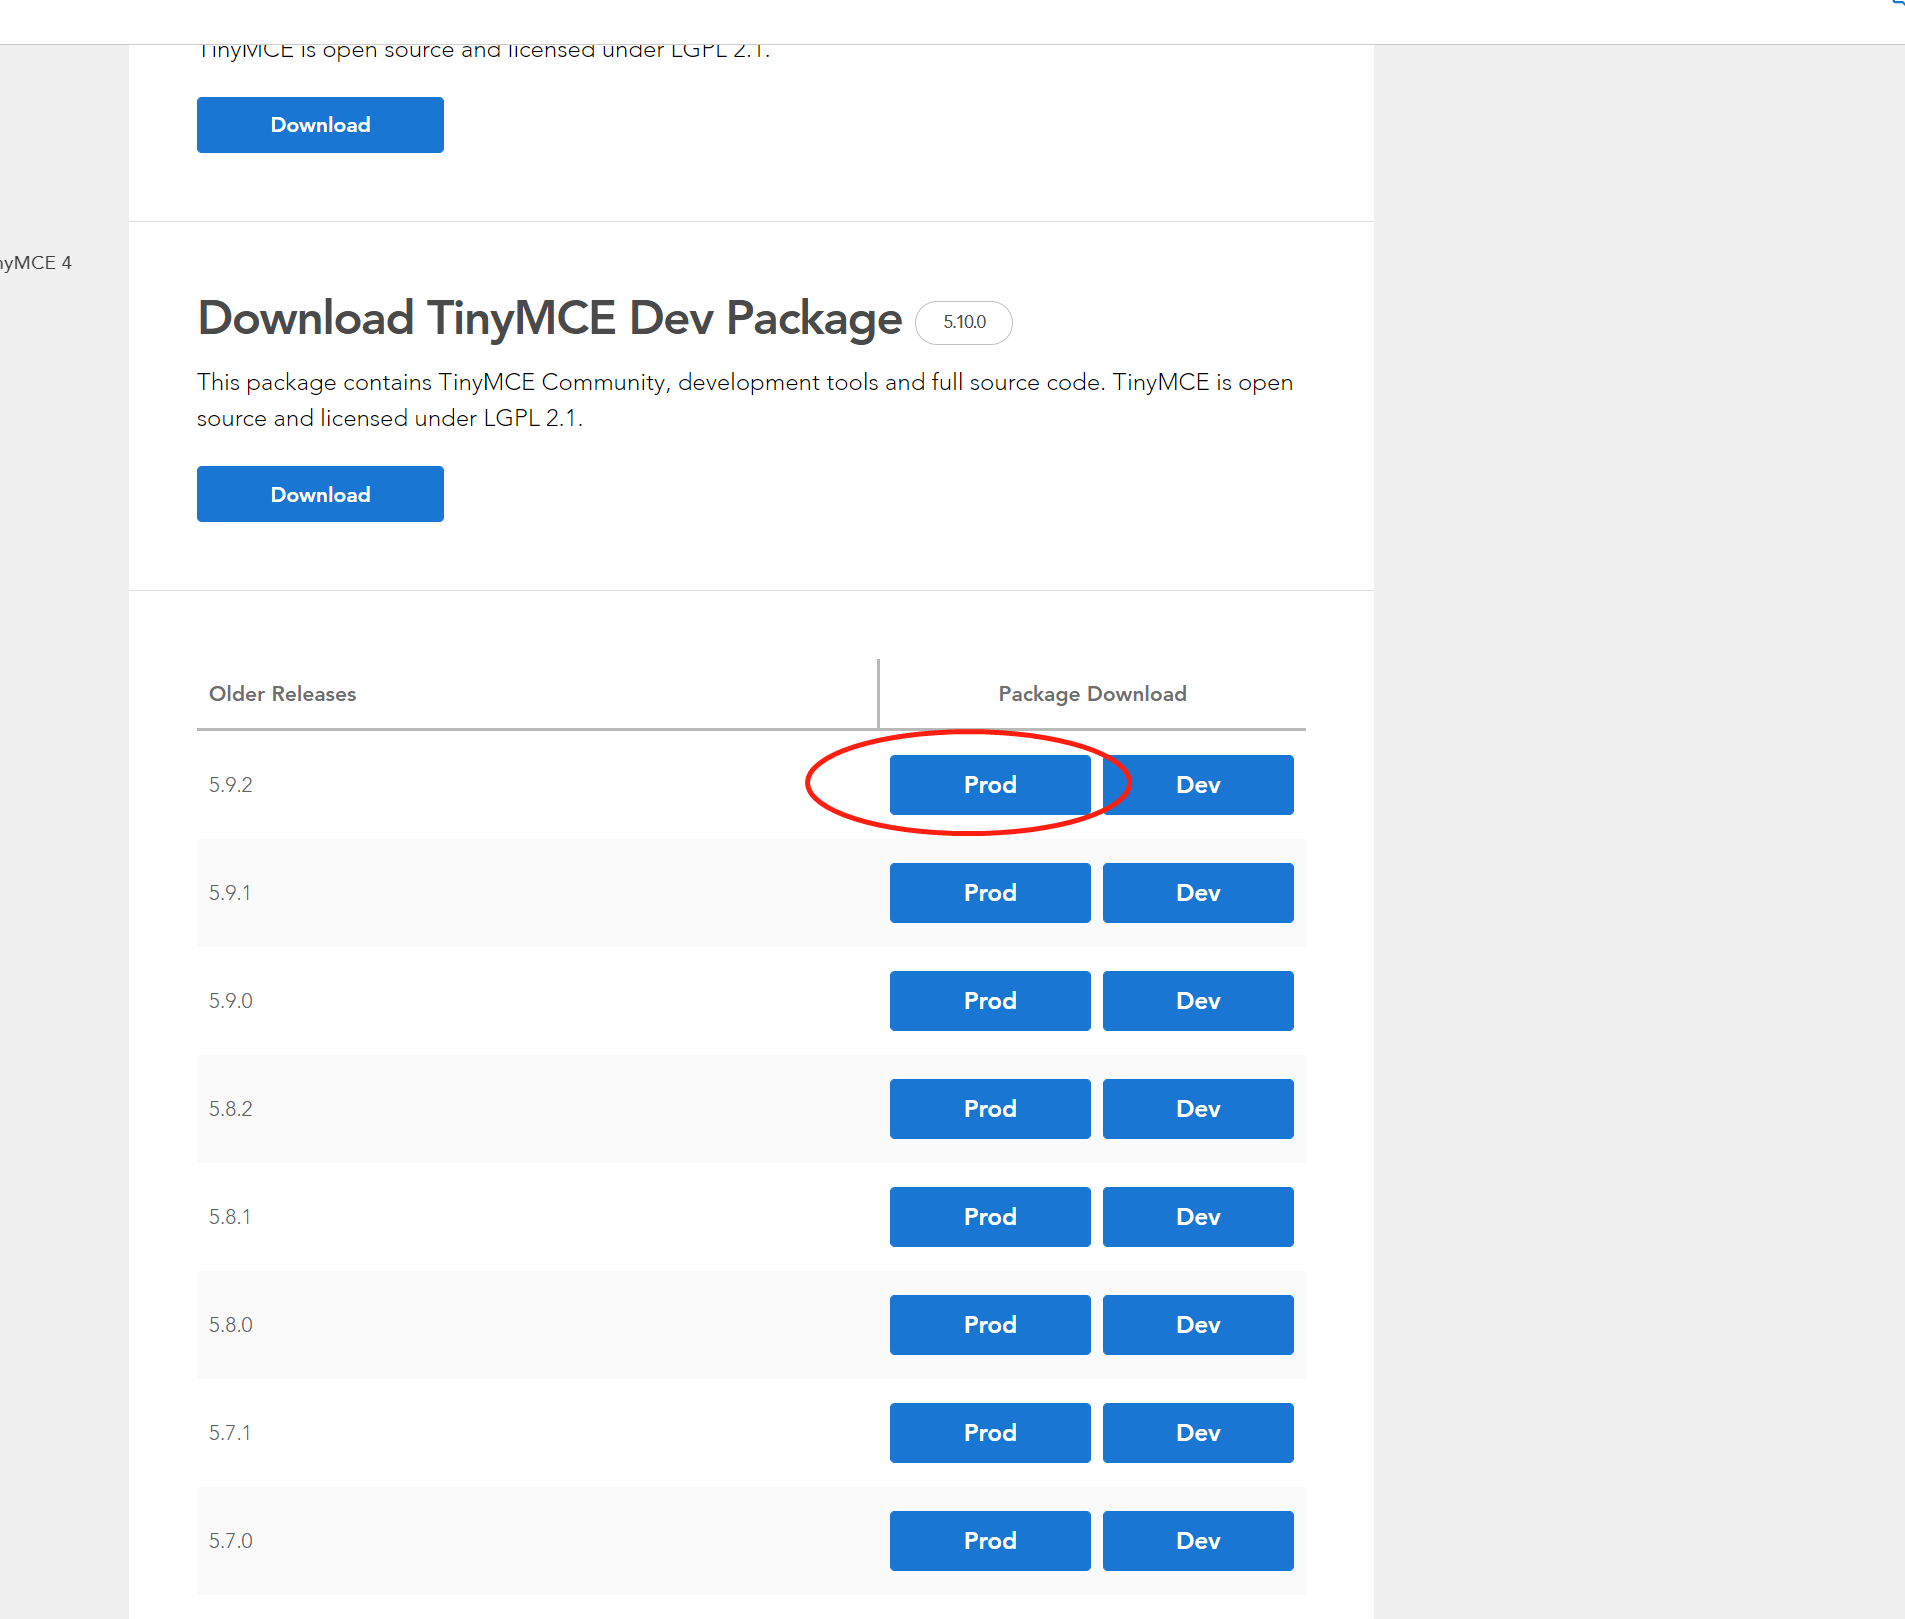This screenshot has width=1905, height=1619.
Task: Click the 5.10.0 version badge
Action: tap(963, 322)
